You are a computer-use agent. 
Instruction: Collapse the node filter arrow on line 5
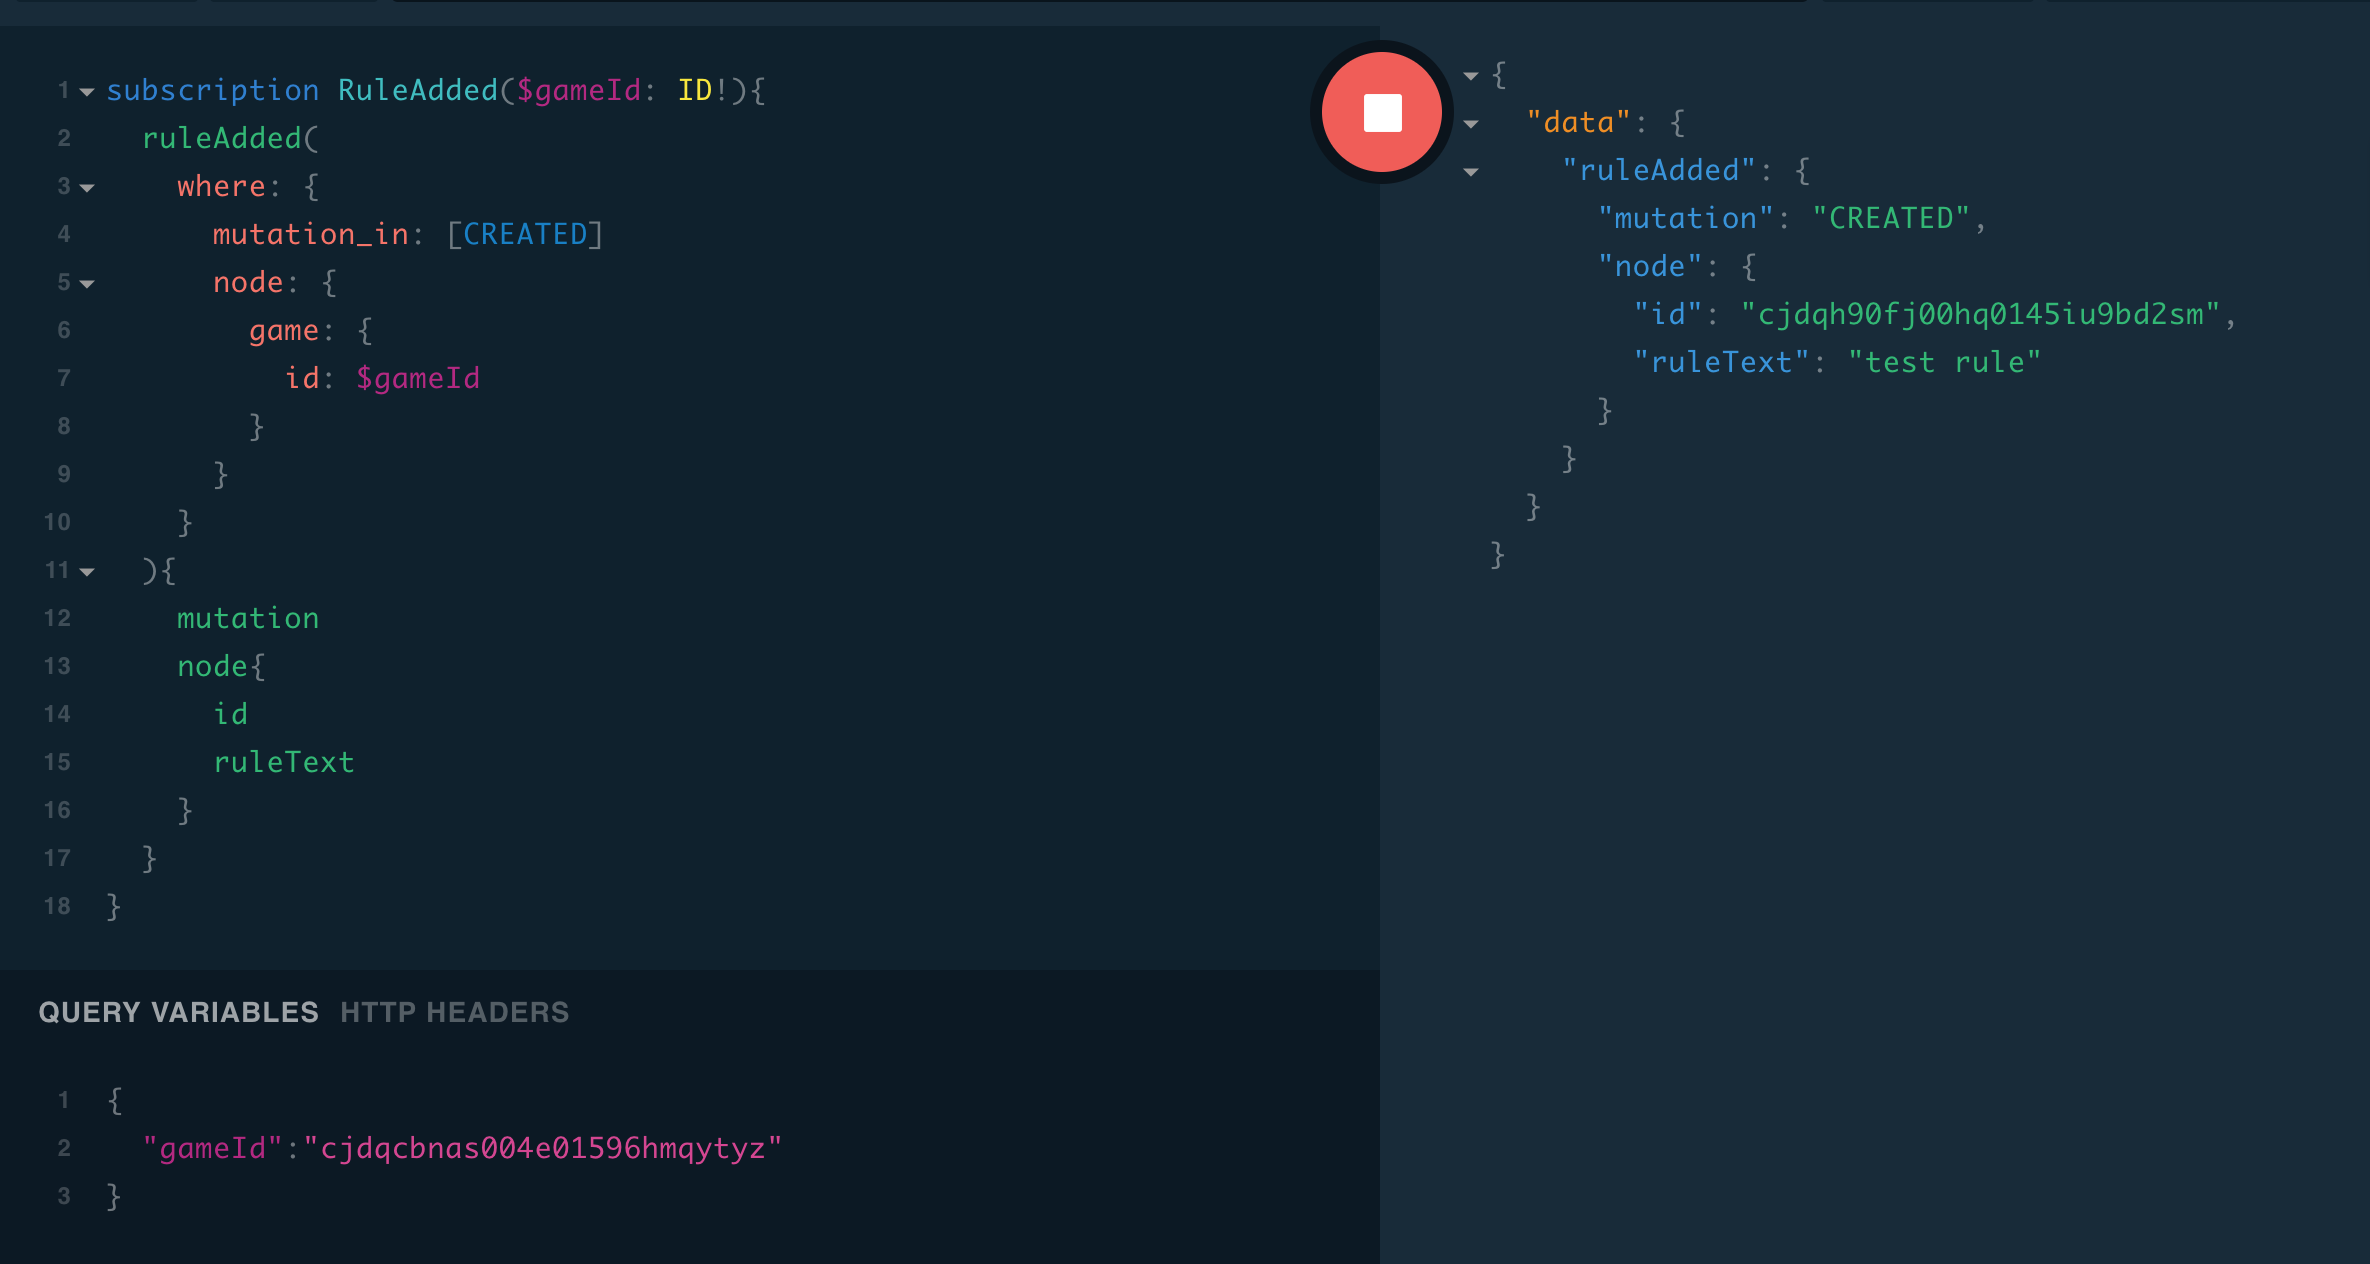click(x=87, y=284)
